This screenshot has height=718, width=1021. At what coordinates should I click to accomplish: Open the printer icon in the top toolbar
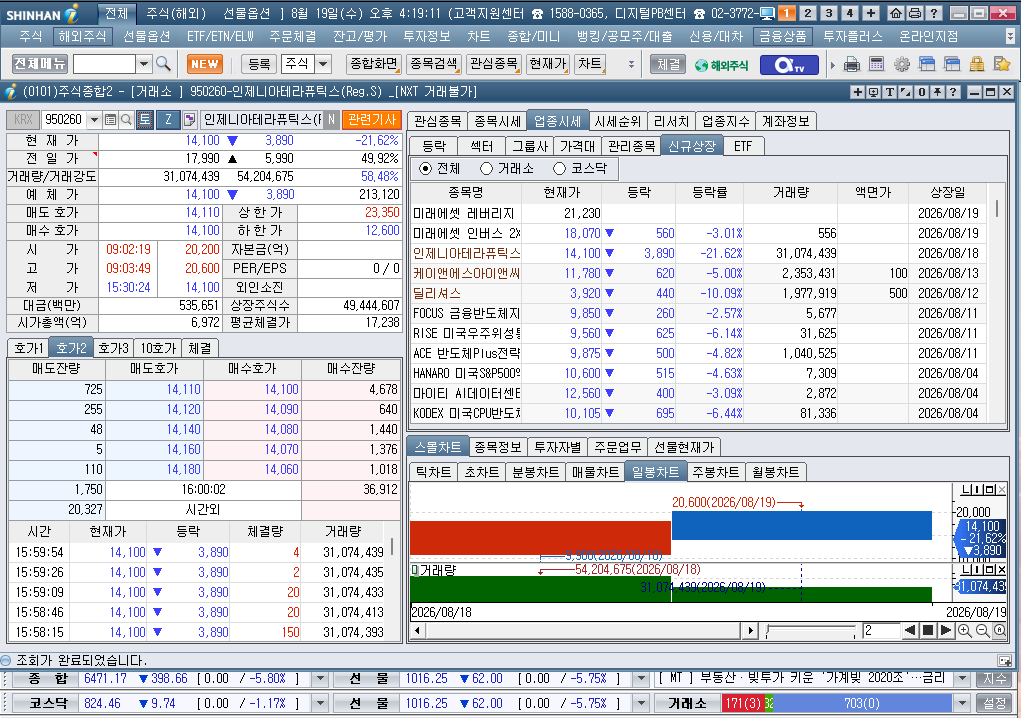(852, 64)
